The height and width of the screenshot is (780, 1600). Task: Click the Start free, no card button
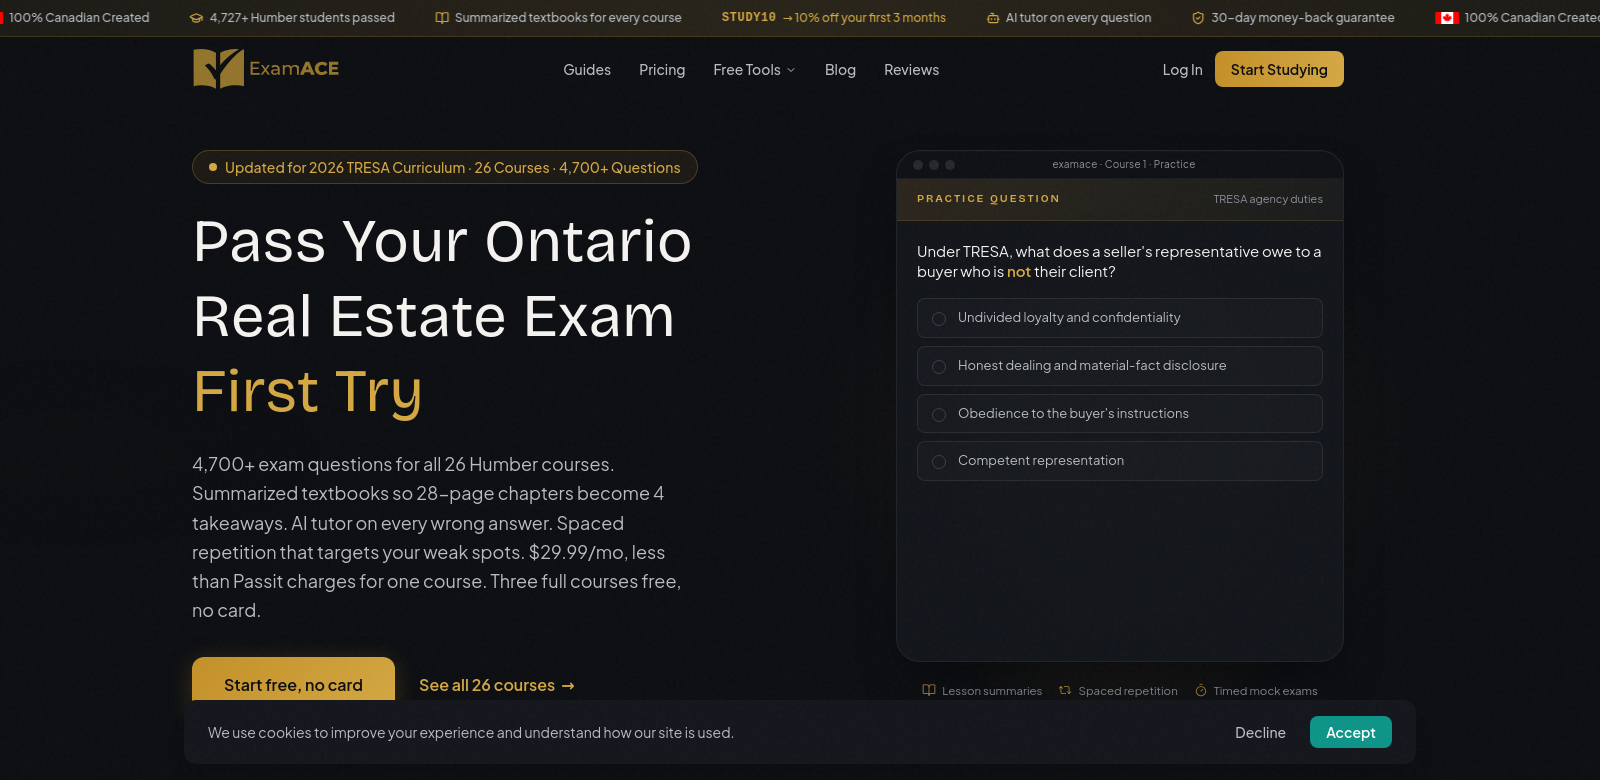click(293, 684)
